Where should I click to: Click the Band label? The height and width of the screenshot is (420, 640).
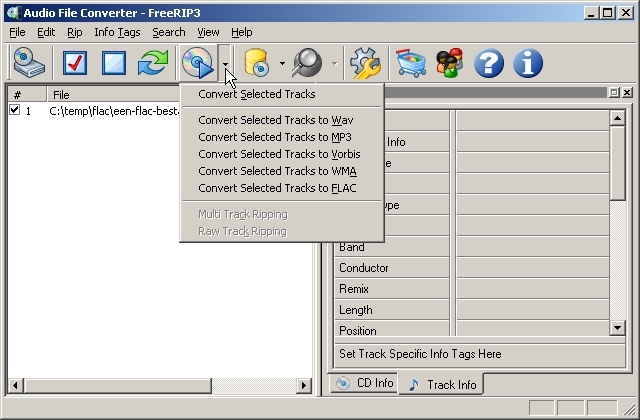pos(351,247)
